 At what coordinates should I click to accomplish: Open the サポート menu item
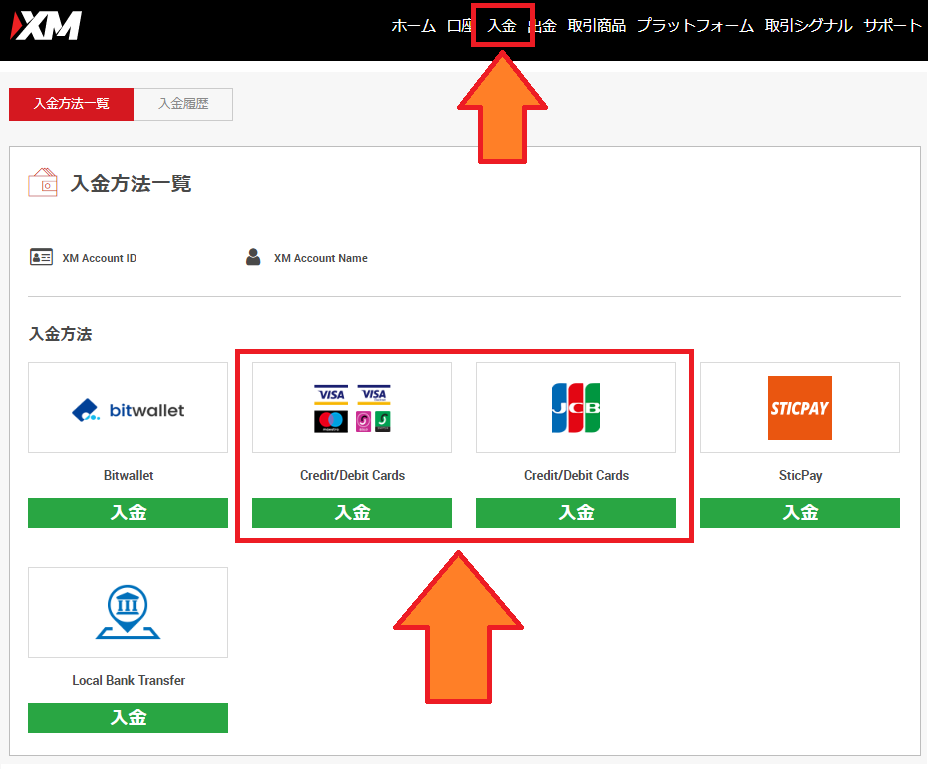pos(892,26)
